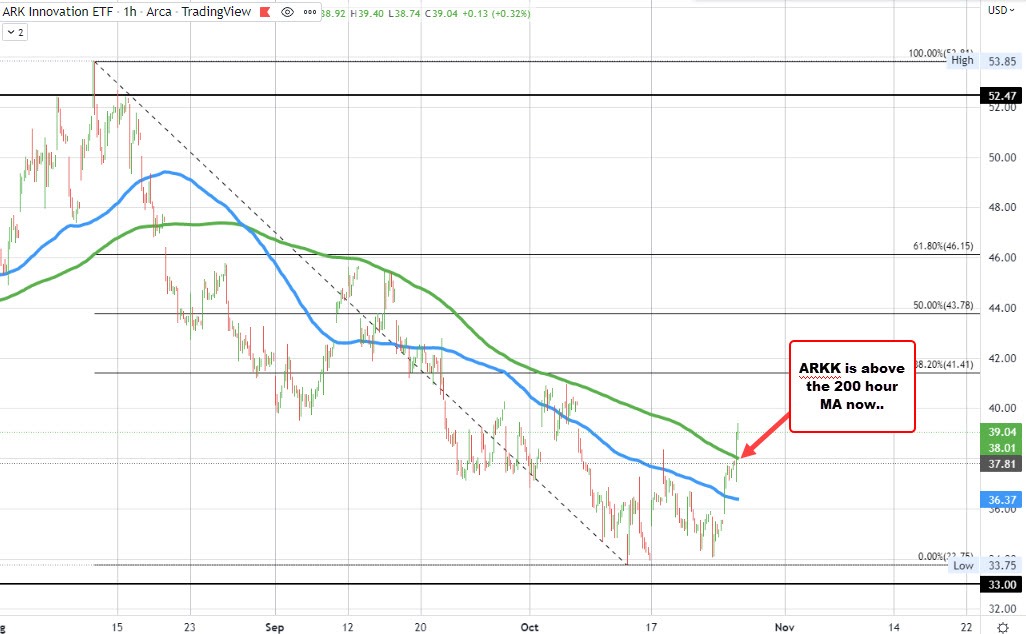Click the low value L38.74 in legend
The image size is (1026, 634).
click(x=404, y=13)
